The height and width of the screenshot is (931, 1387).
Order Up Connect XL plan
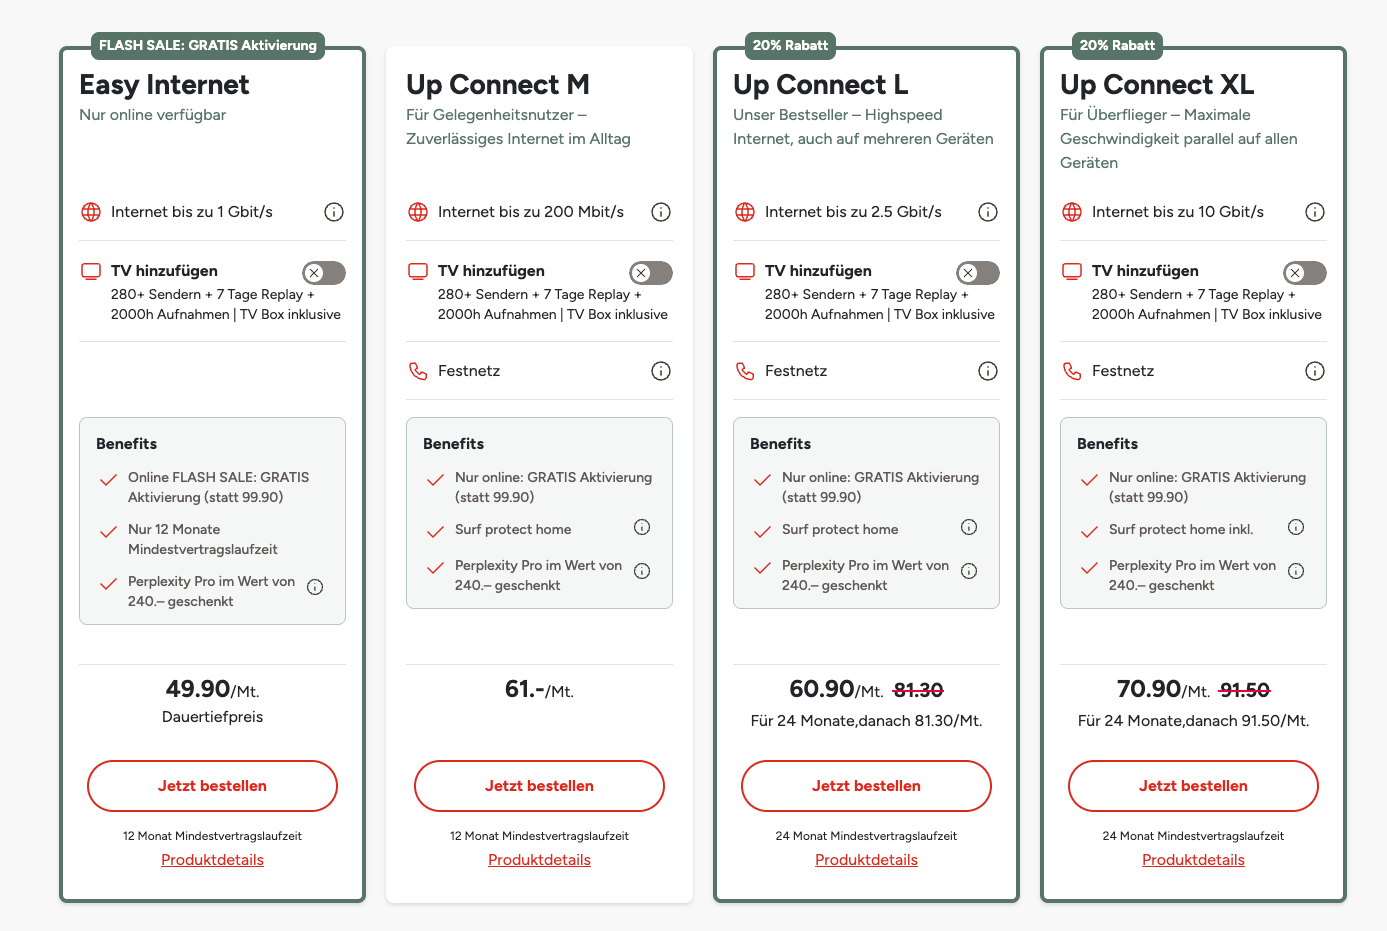click(x=1193, y=786)
